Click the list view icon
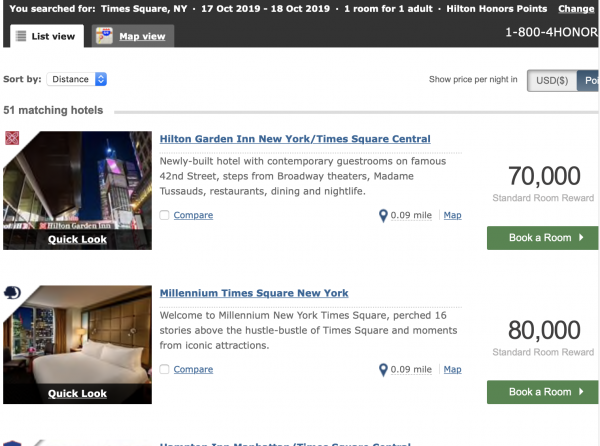Screen dimensions: 600x446 (22, 37)
